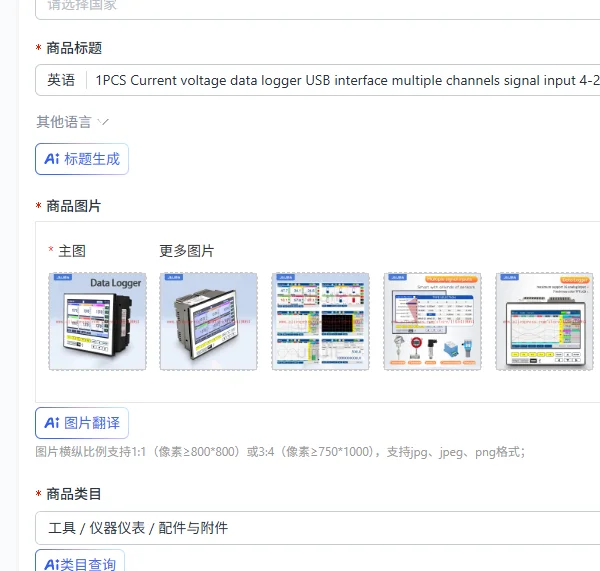Select the six-screen interface views thumbnail

click(320, 321)
